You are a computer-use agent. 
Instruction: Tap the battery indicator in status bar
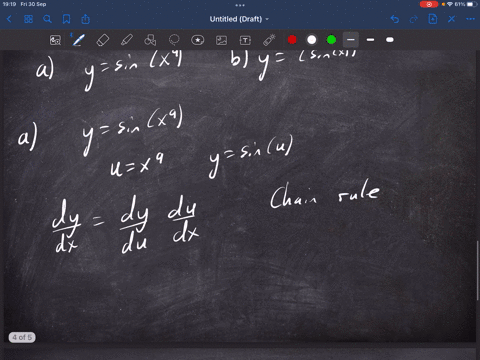coord(472,4)
